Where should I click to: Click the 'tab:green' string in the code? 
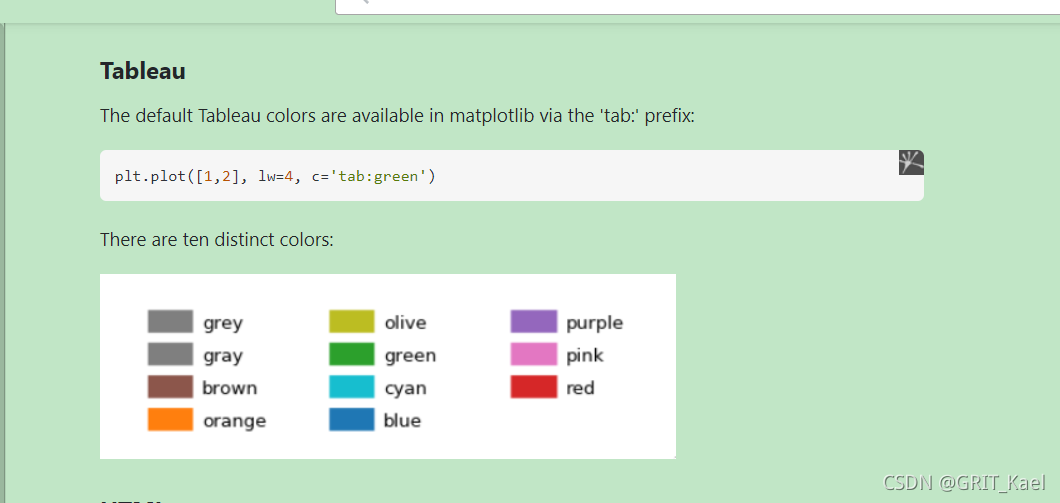[x=379, y=176]
